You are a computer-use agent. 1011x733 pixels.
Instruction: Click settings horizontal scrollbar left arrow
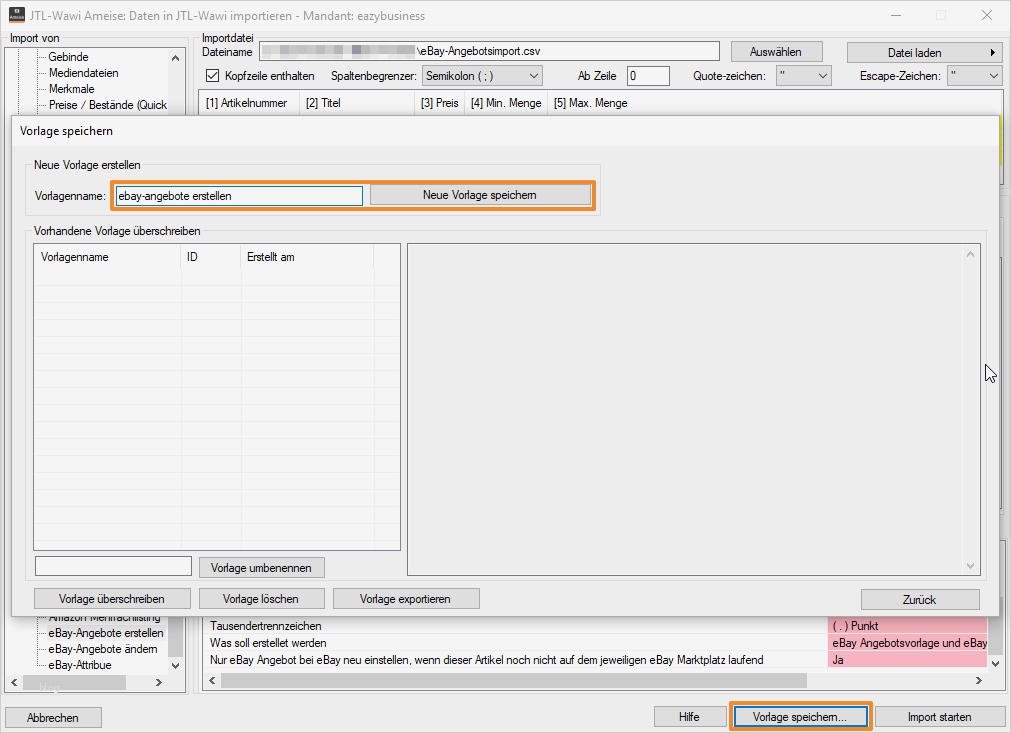tap(212, 680)
